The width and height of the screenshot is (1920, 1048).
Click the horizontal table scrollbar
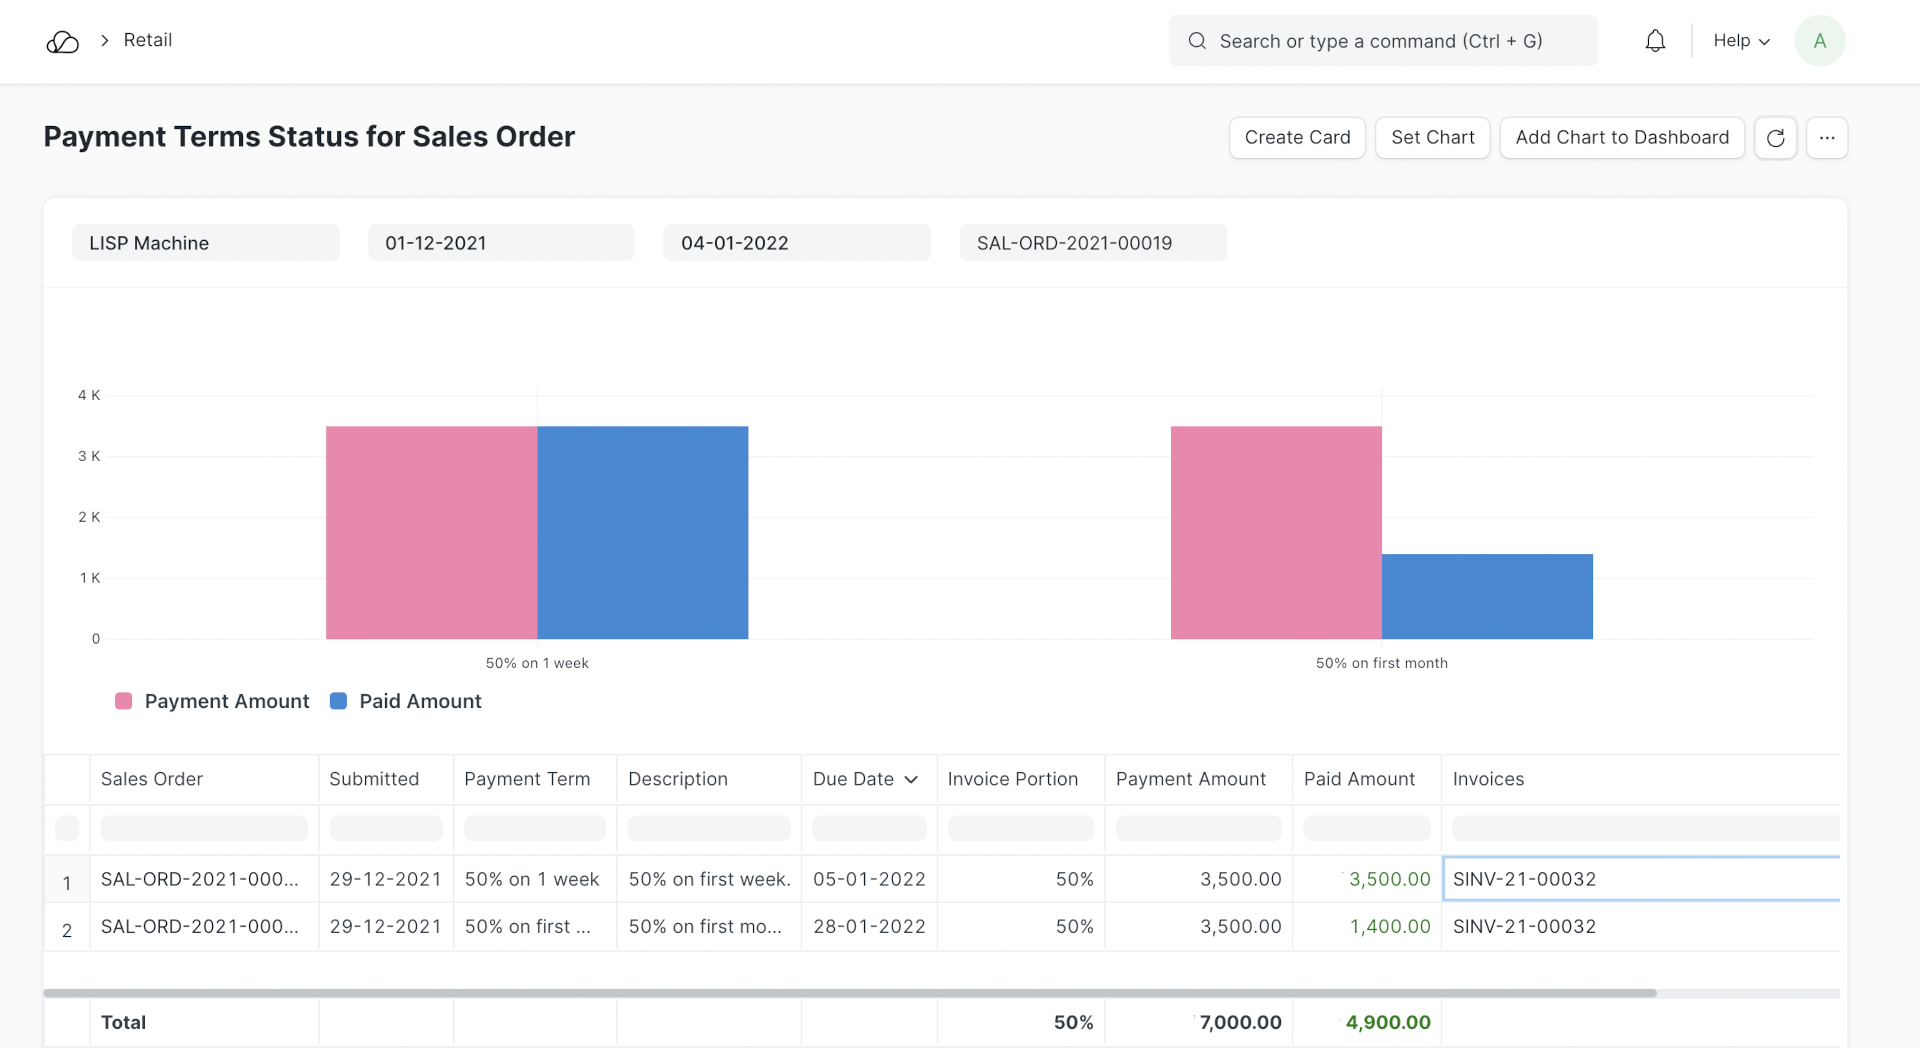pos(850,993)
